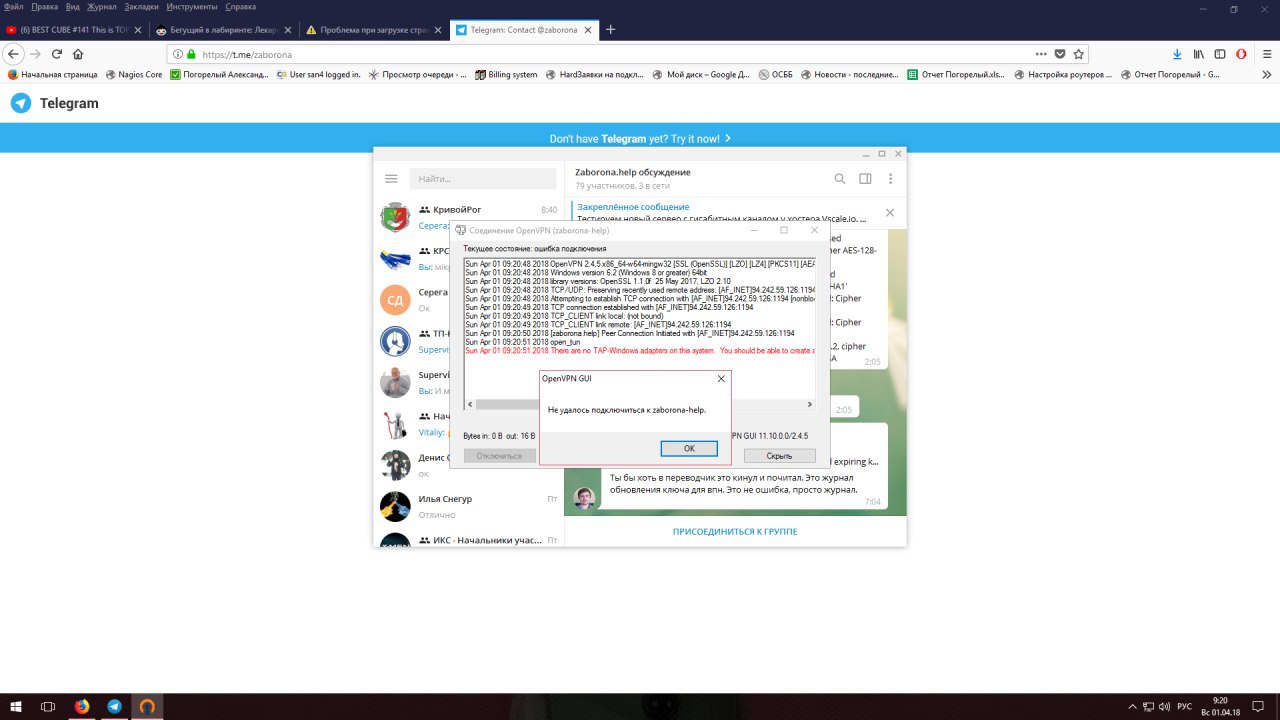Switch to the Проблема при загрузке страницы tab
Image resolution: width=1280 pixels, height=720 pixels.
[x=374, y=30]
